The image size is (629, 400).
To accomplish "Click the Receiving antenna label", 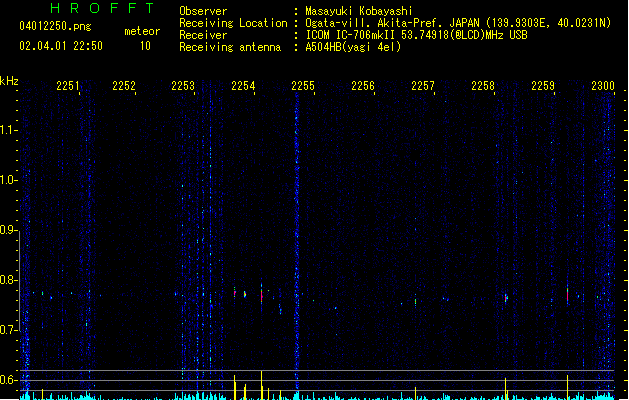I will click(x=230, y=47).
